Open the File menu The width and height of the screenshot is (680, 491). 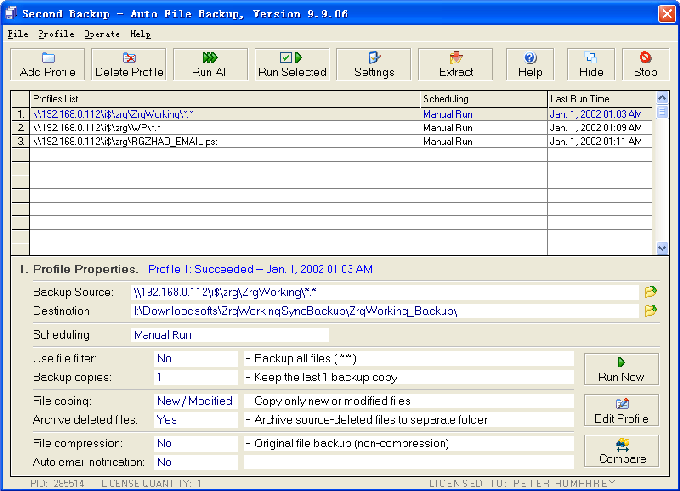[x=18, y=34]
